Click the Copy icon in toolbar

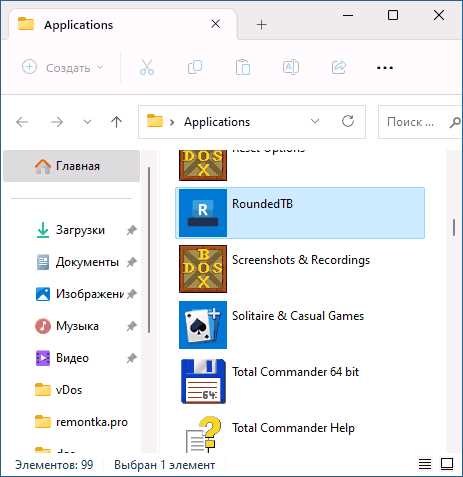[x=195, y=67]
